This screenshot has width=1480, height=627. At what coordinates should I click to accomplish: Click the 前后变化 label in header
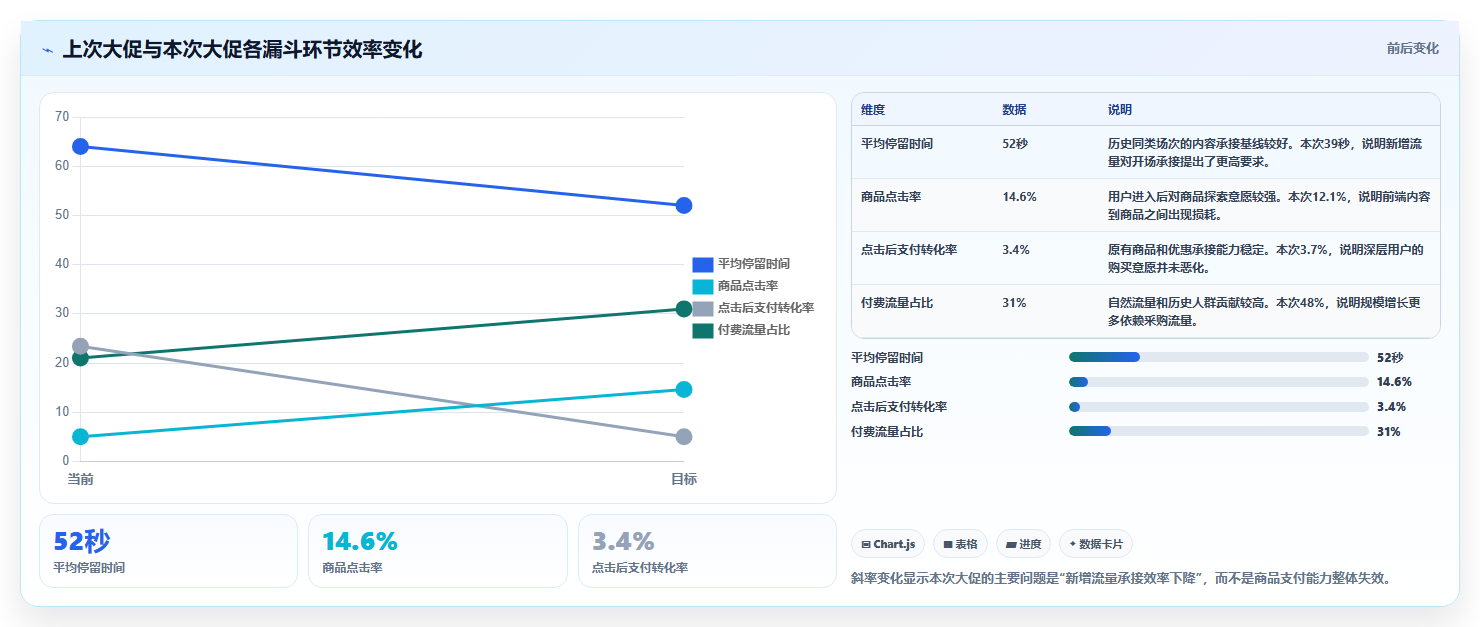[x=1412, y=48]
